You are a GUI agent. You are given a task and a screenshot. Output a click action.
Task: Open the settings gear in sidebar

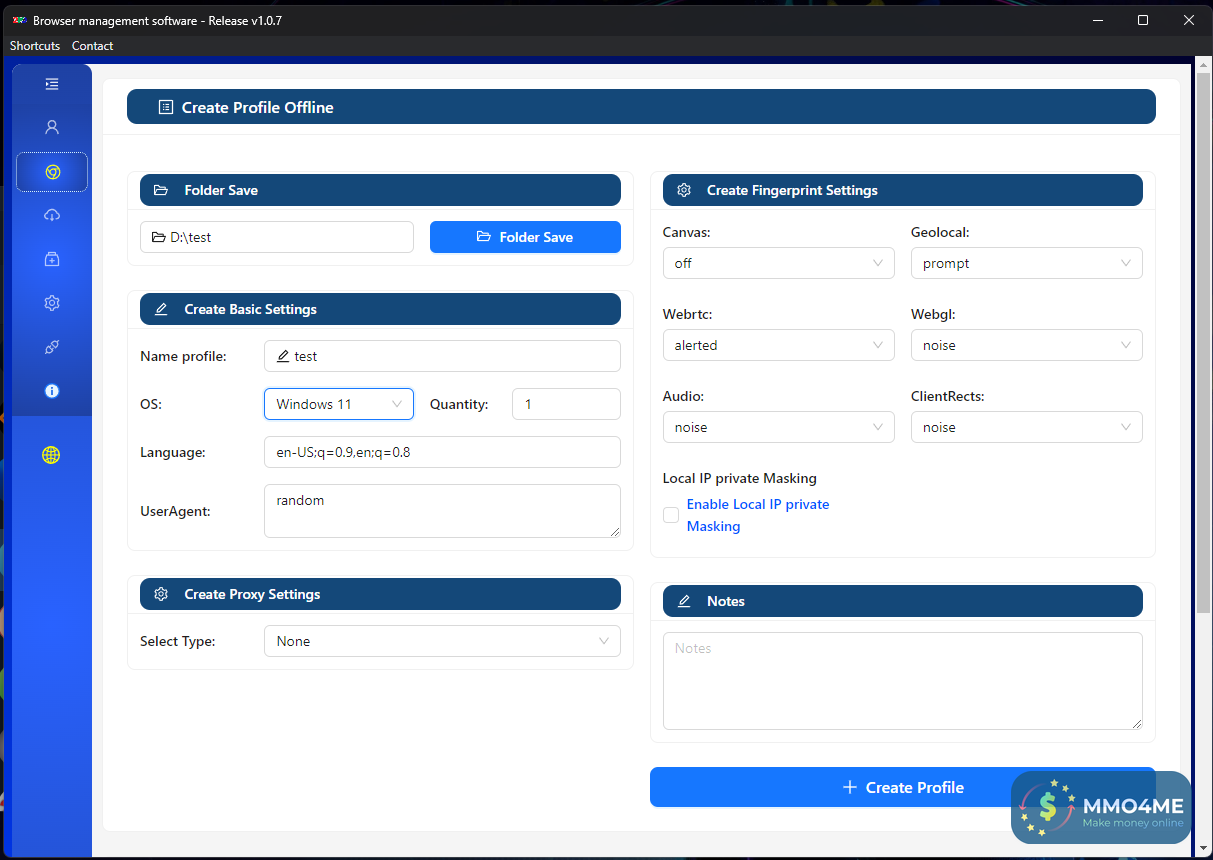point(52,303)
